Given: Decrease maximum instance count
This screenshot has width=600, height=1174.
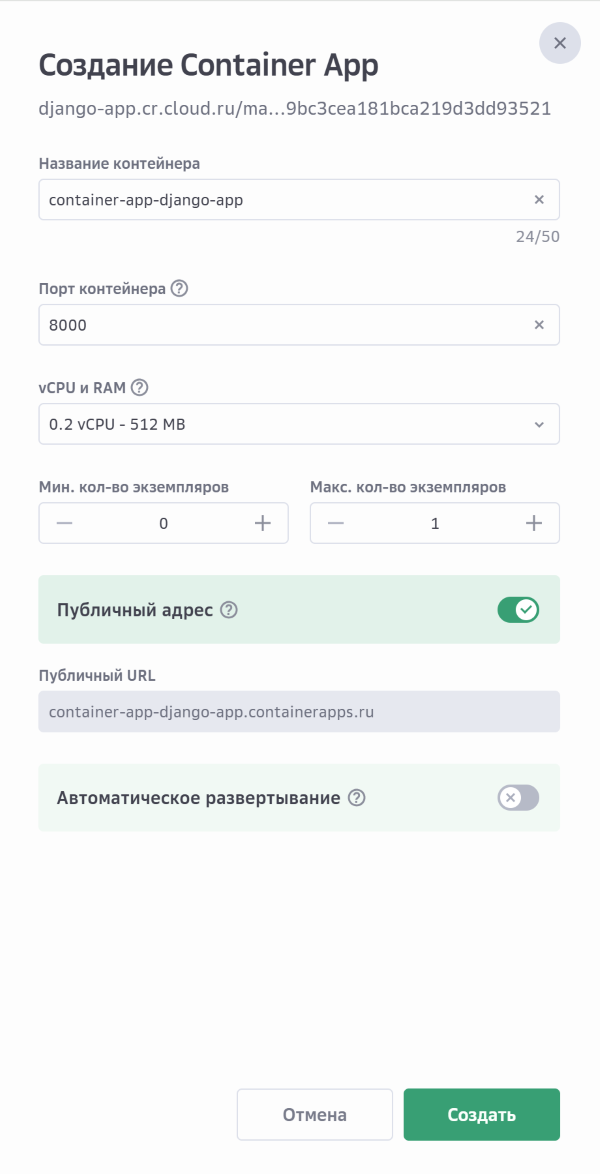Looking at the screenshot, I should (336, 523).
